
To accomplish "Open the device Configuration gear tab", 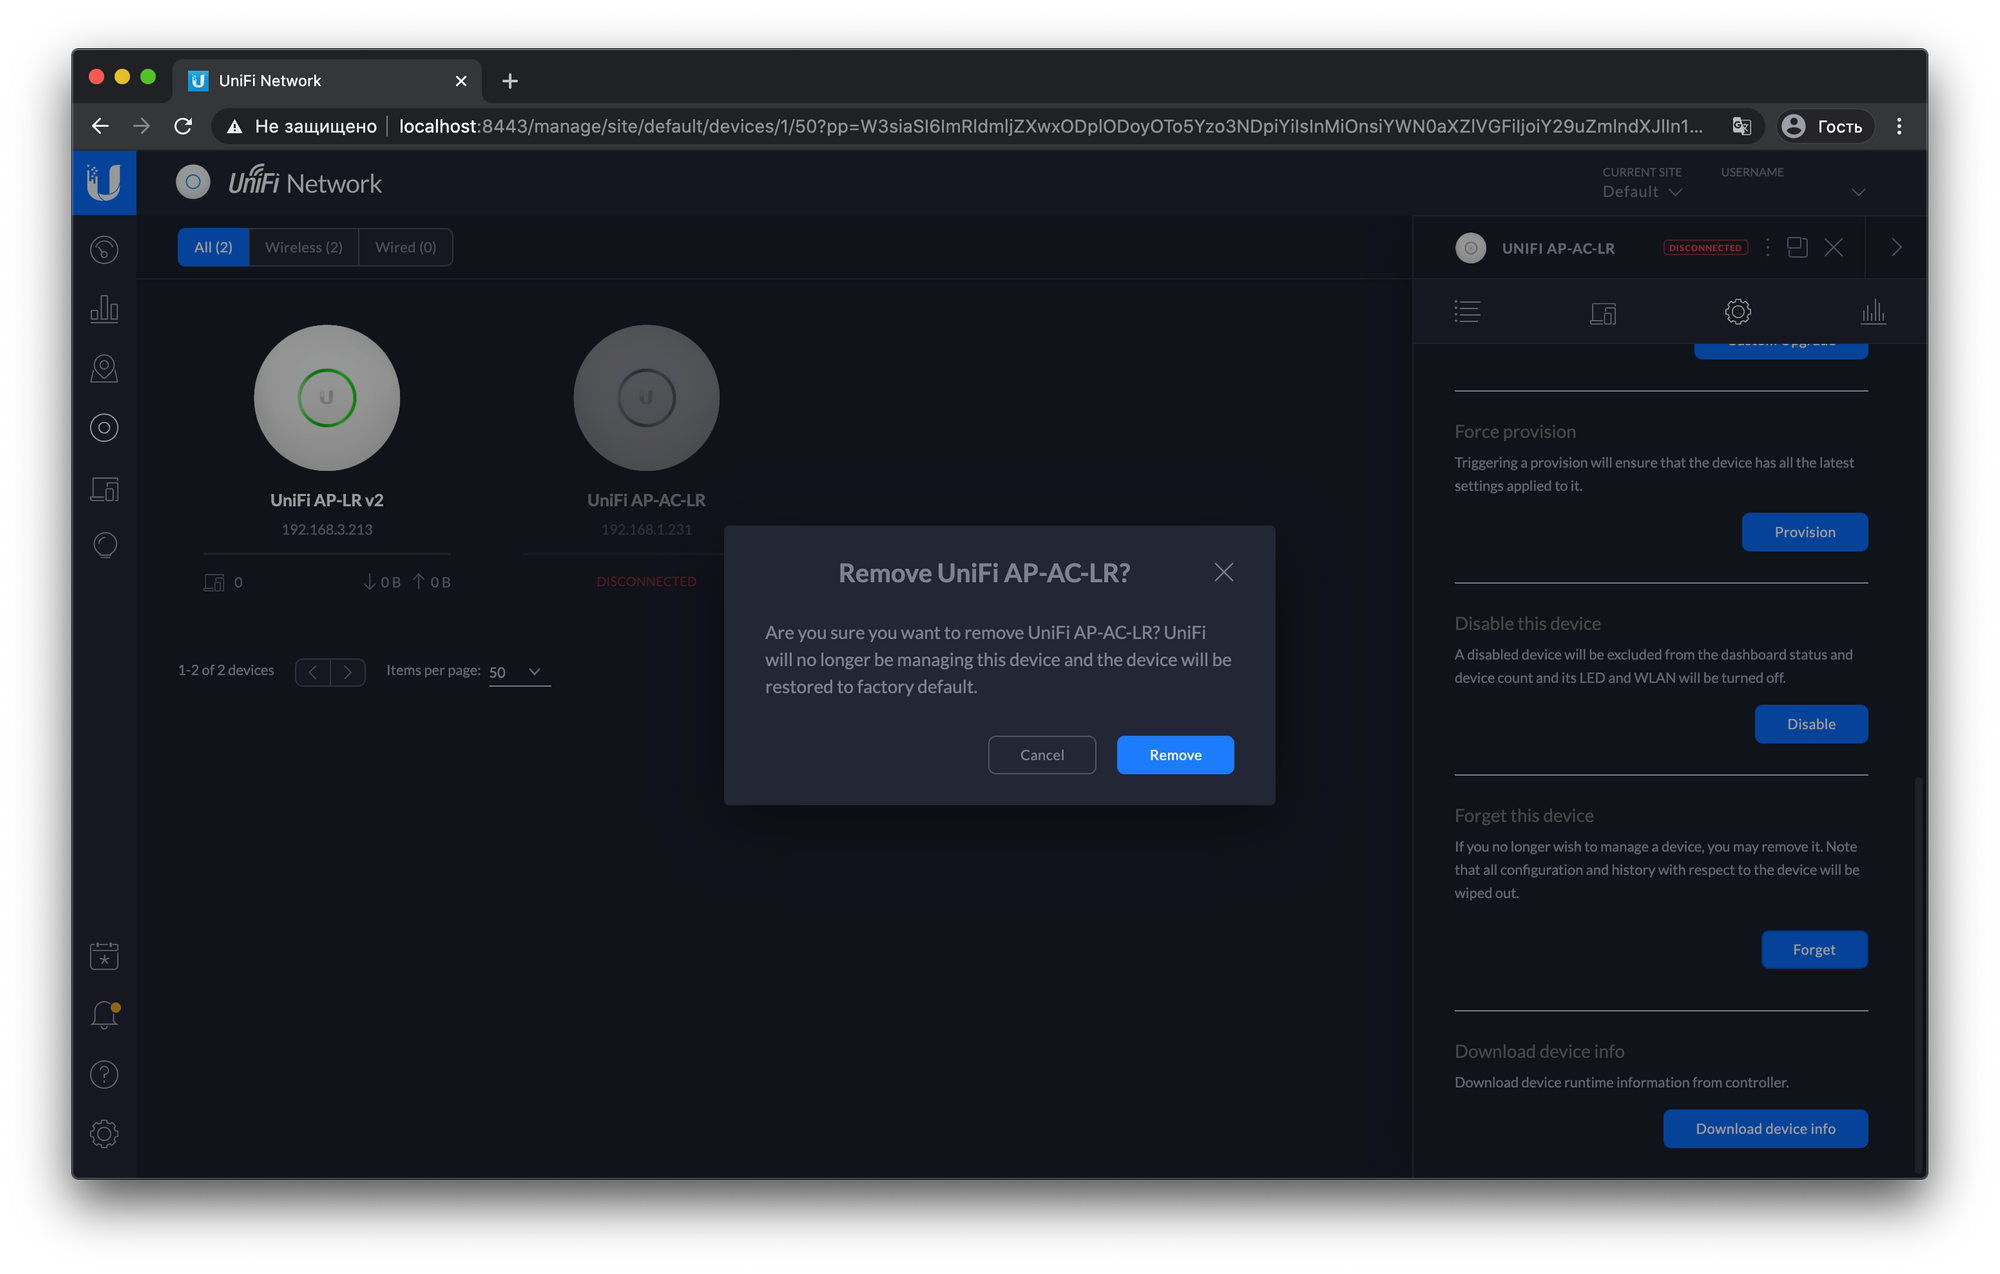I will tap(1737, 311).
